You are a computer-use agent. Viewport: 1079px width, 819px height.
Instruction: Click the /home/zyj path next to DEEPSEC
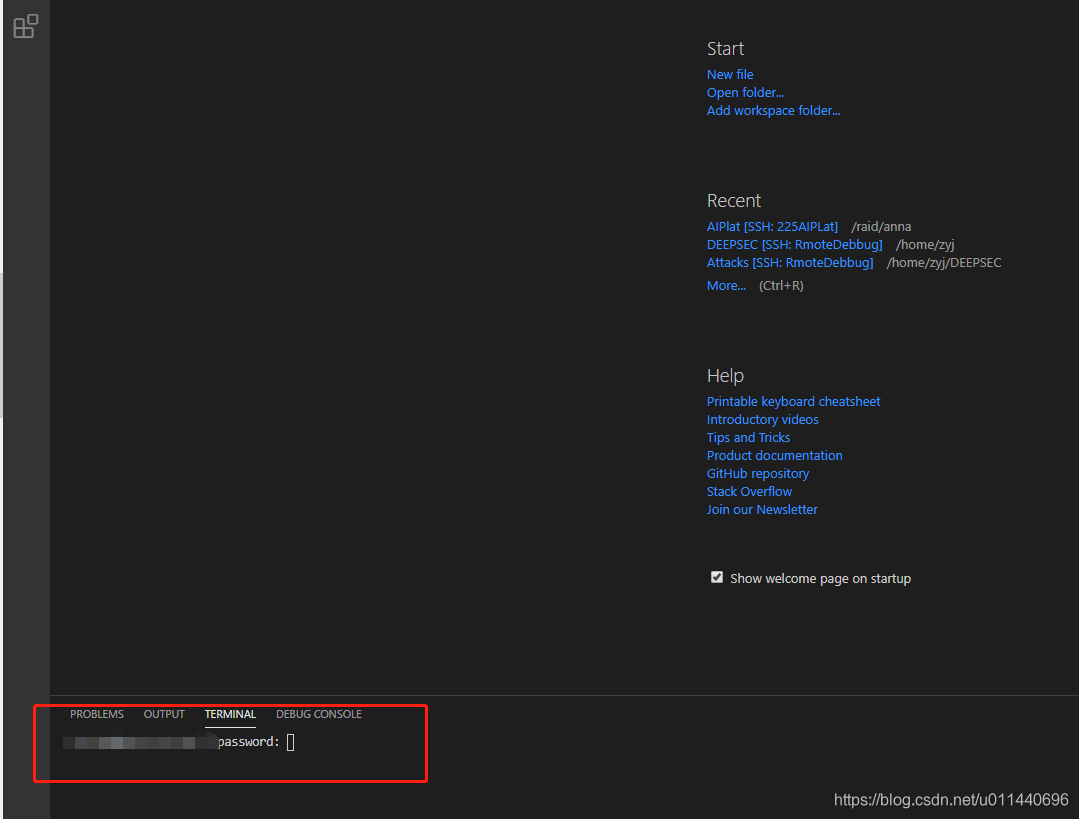(925, 244)
